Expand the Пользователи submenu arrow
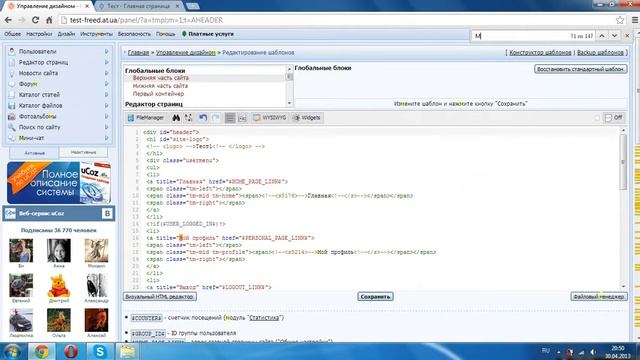This screenshot has width=640, height=360. (x=107, y=51)
